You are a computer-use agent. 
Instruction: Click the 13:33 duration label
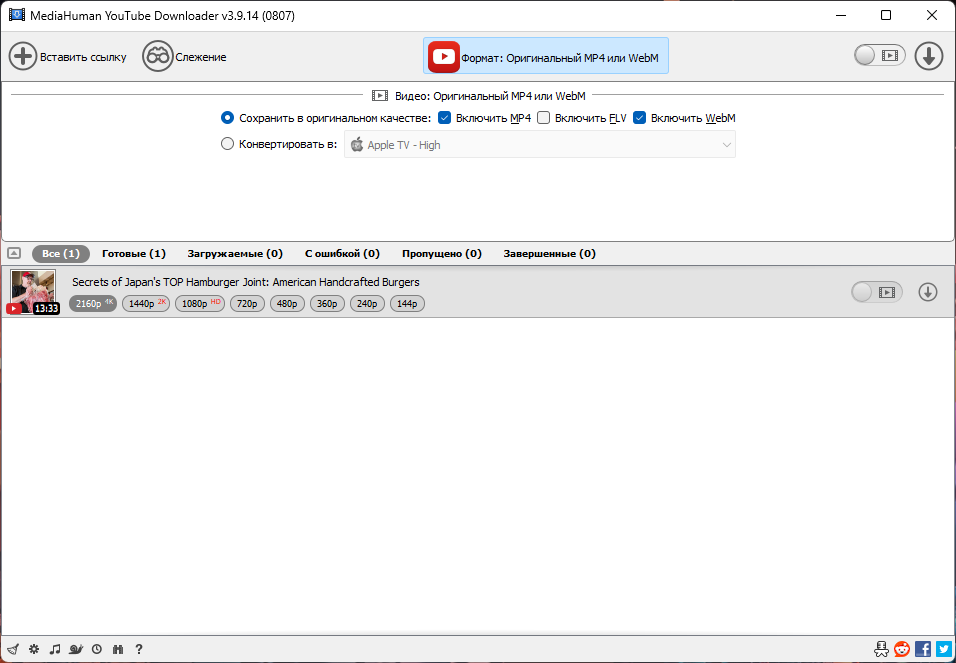46,309
